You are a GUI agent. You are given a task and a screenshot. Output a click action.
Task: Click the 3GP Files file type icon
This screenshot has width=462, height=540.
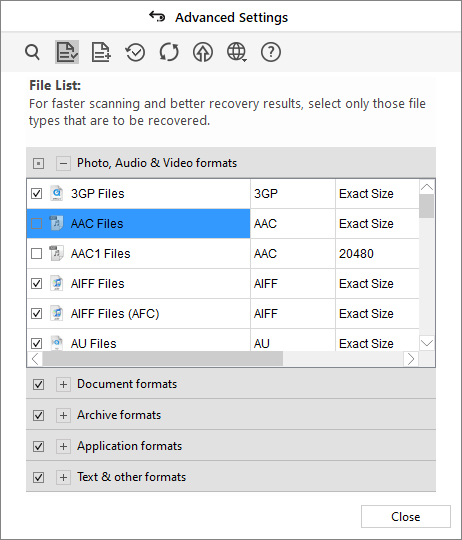[57, 194]
